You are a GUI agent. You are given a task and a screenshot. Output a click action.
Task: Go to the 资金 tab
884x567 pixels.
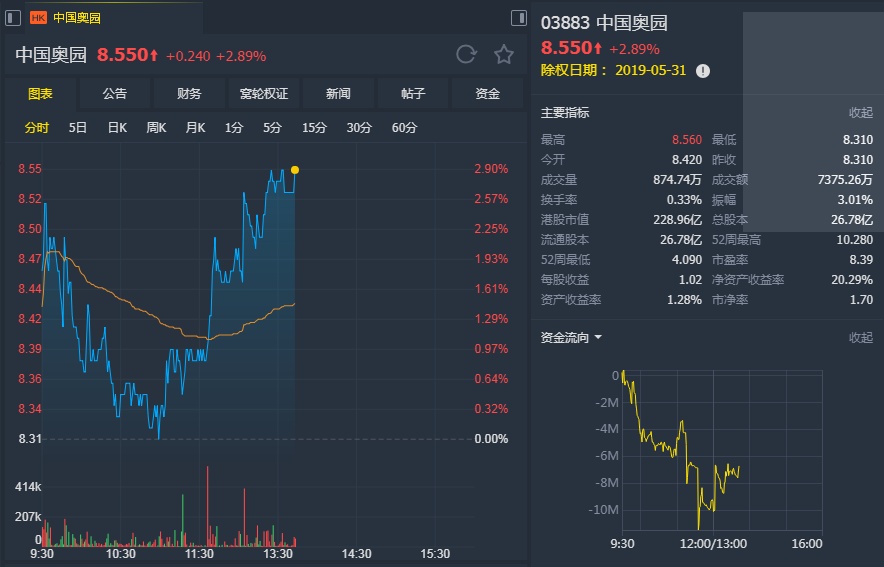[x=487, y=94]
